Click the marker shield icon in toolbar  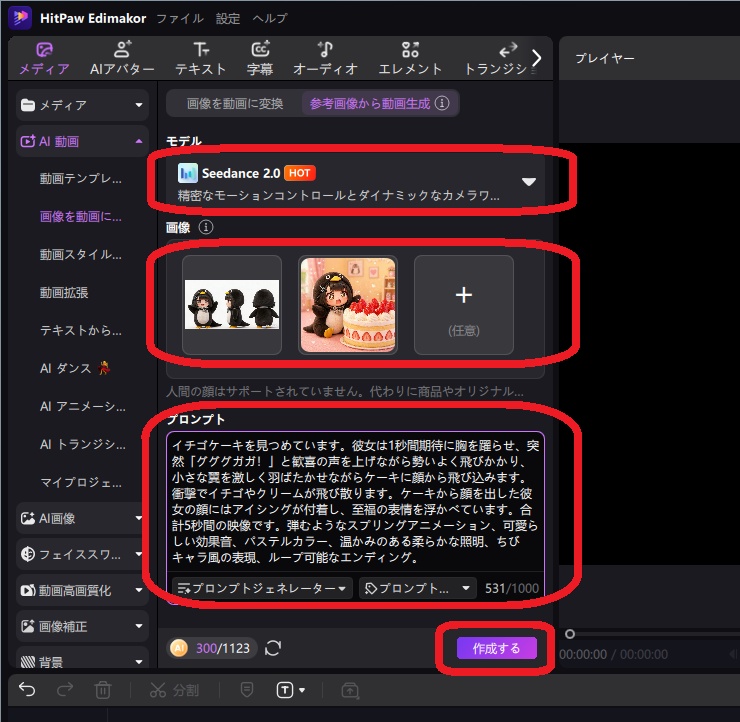click(247, 690)
